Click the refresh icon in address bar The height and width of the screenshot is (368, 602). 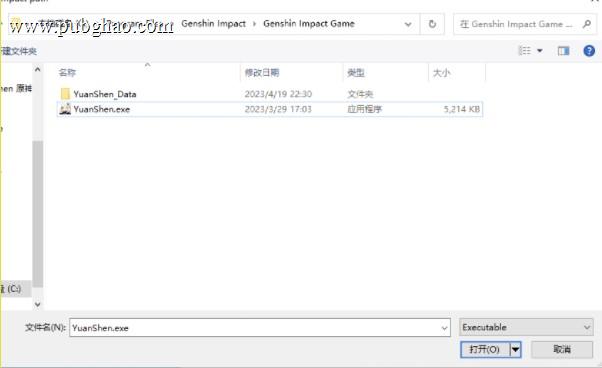point(432,24)
